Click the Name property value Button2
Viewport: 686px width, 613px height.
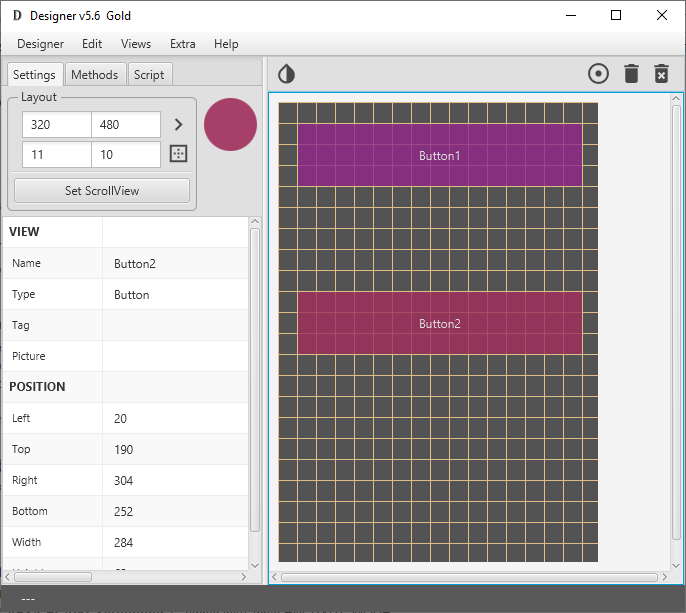[175, 264]
